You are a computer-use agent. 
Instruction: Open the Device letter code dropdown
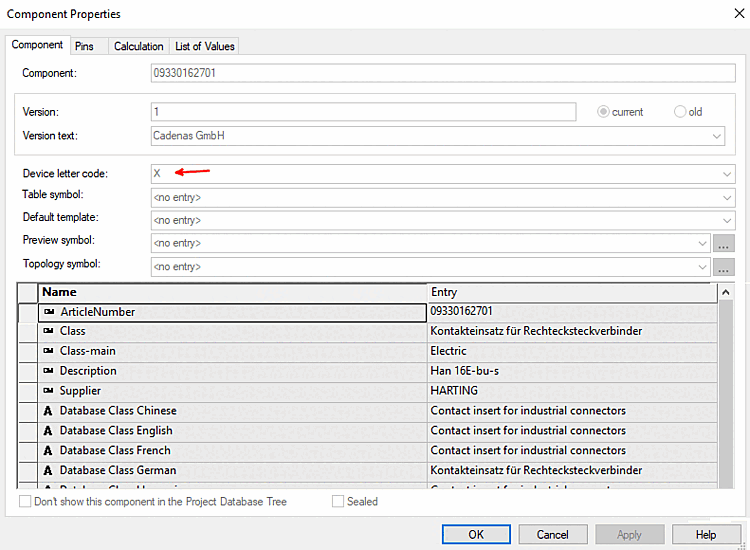tap(727, 174)
